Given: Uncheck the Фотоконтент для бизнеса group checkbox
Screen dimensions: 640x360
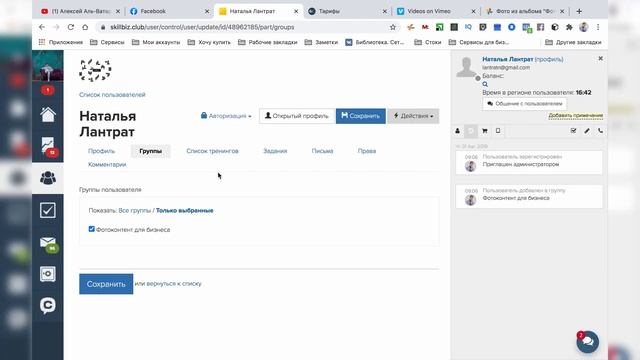Looking at the screenshot, I should 91,229.
